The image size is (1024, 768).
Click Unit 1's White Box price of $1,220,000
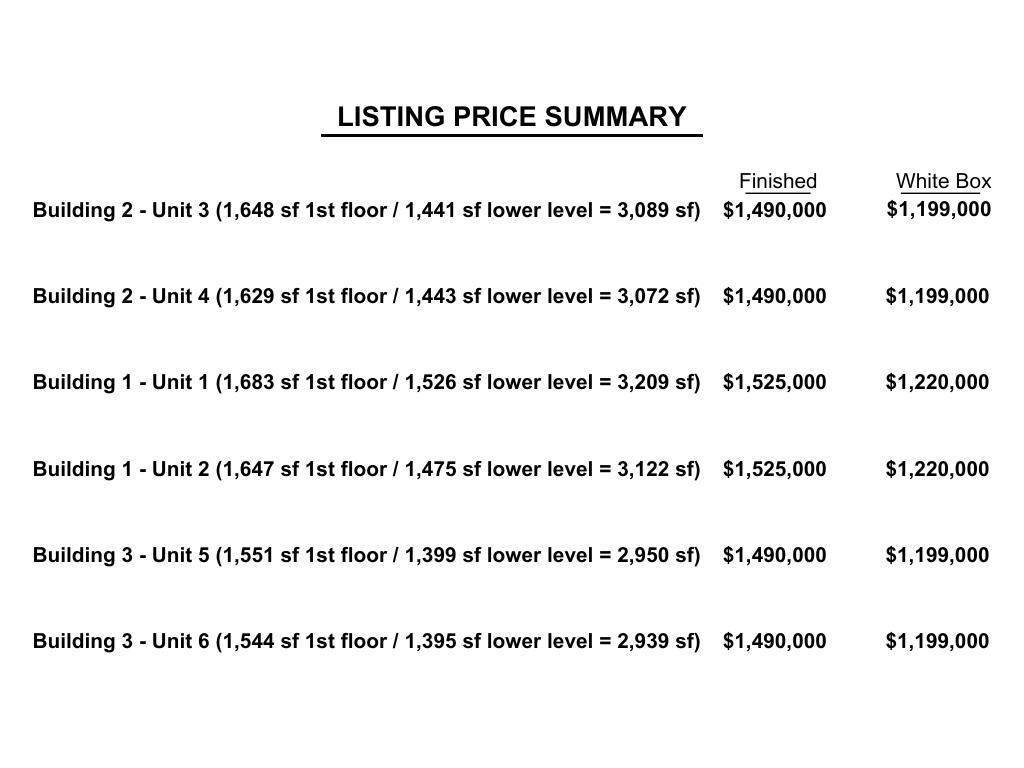pos(937,382)
